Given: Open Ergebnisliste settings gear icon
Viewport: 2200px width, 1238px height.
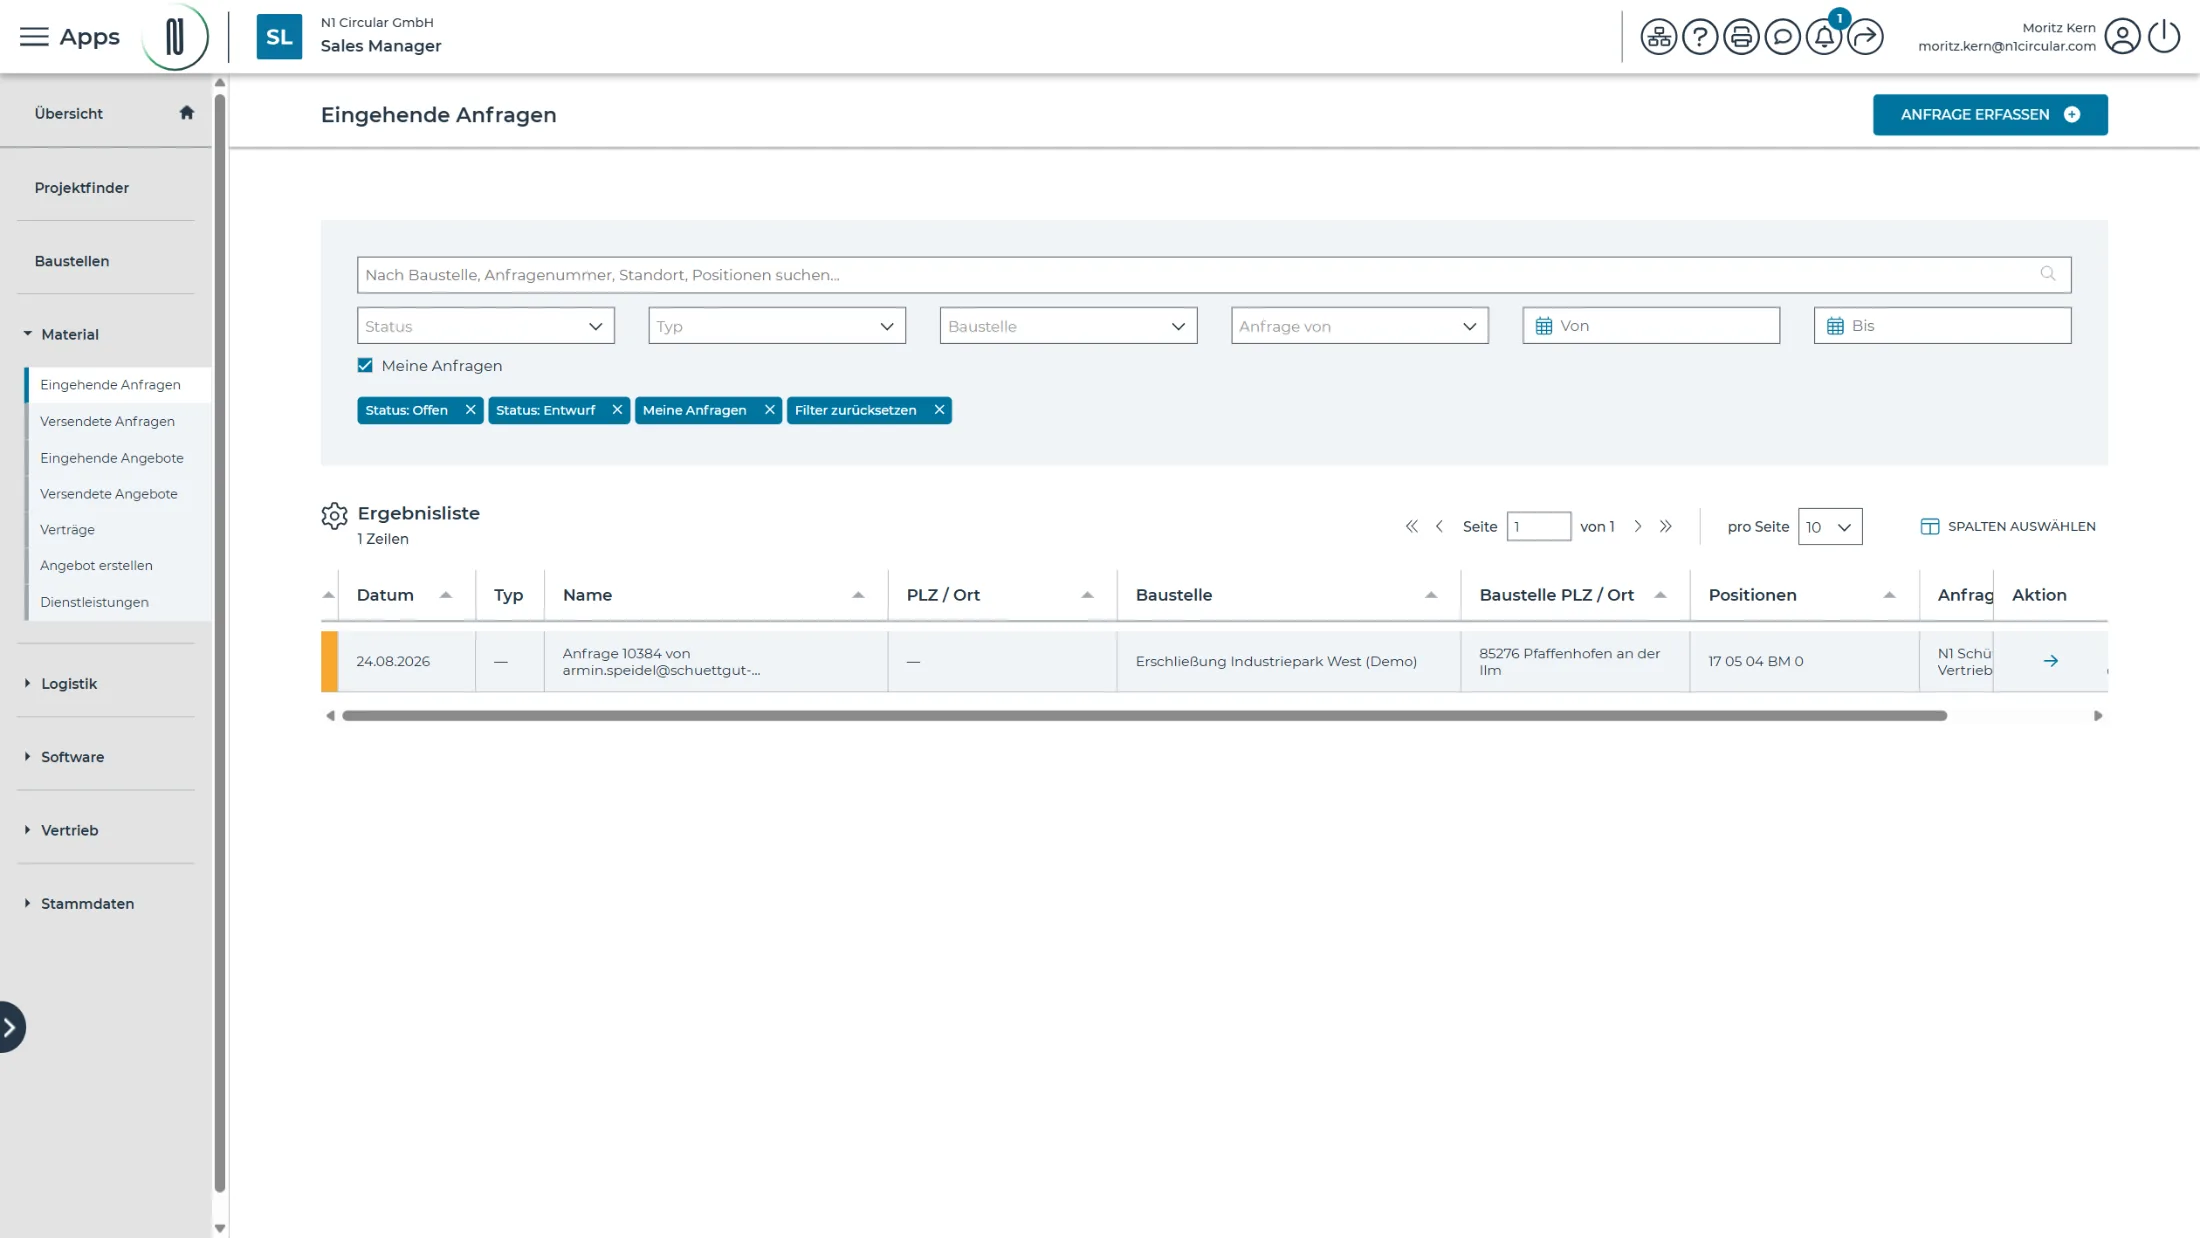Looking at the screenshot, I should click(334, 515).
